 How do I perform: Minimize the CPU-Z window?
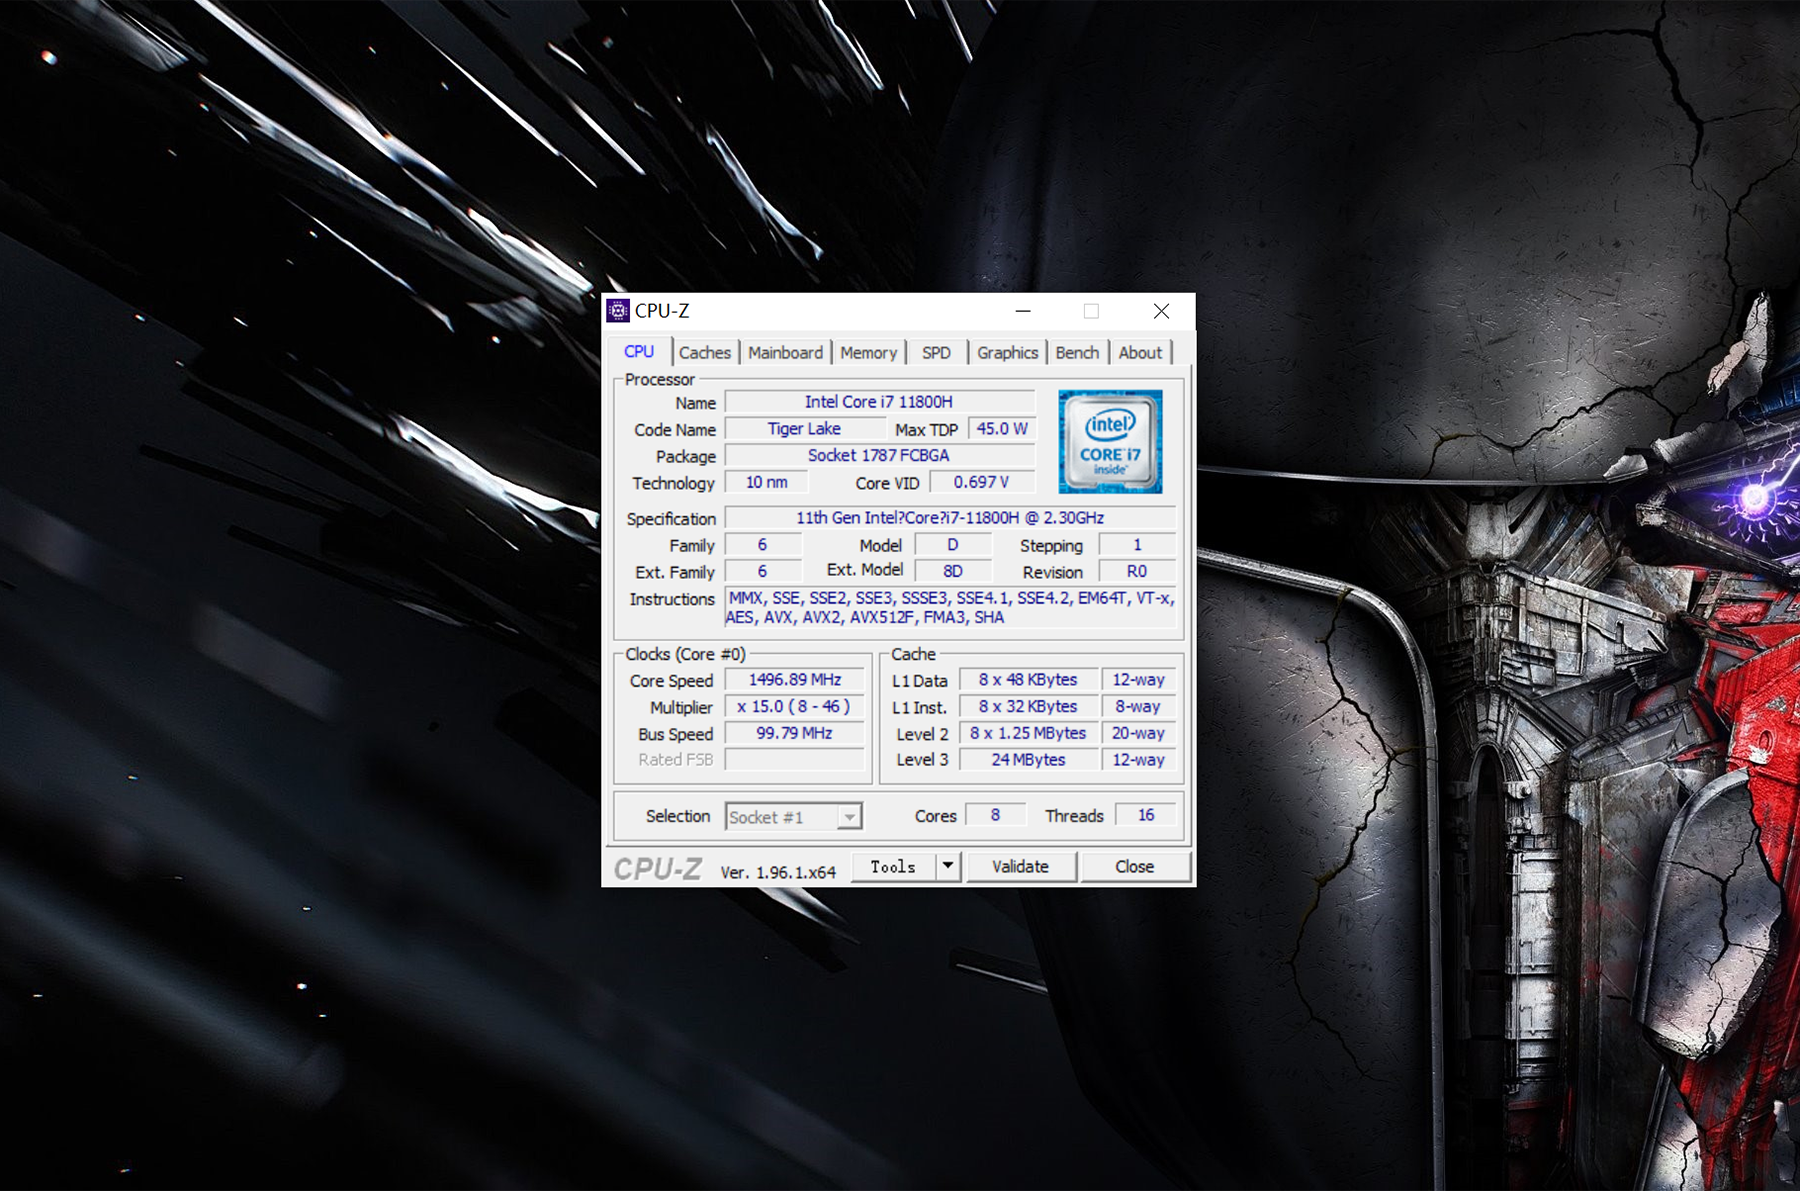1023,311
